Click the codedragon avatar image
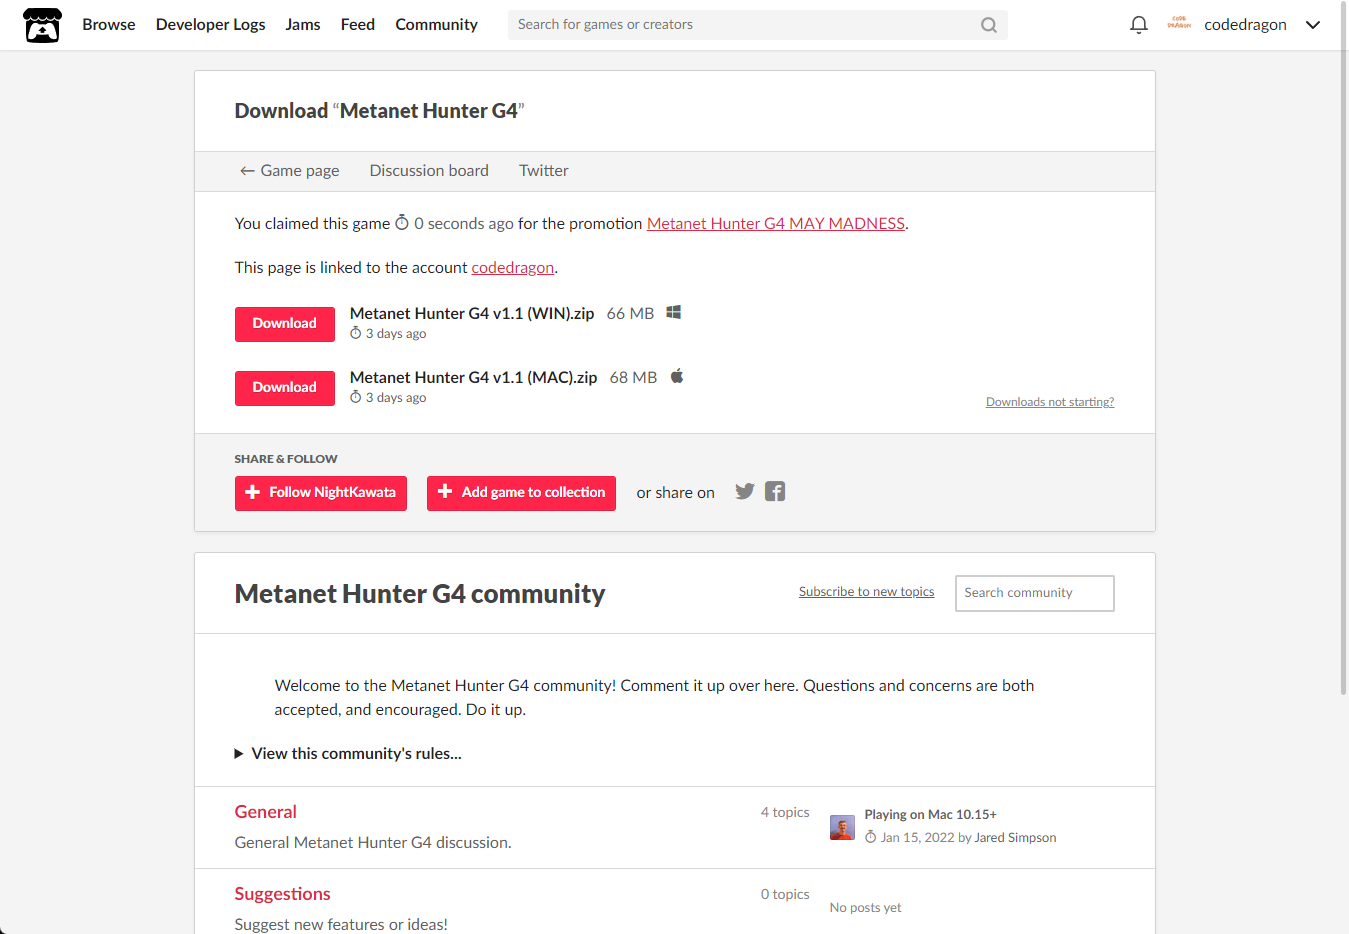This screenshot has width=1349, height=934. (x=1179, y=24)
